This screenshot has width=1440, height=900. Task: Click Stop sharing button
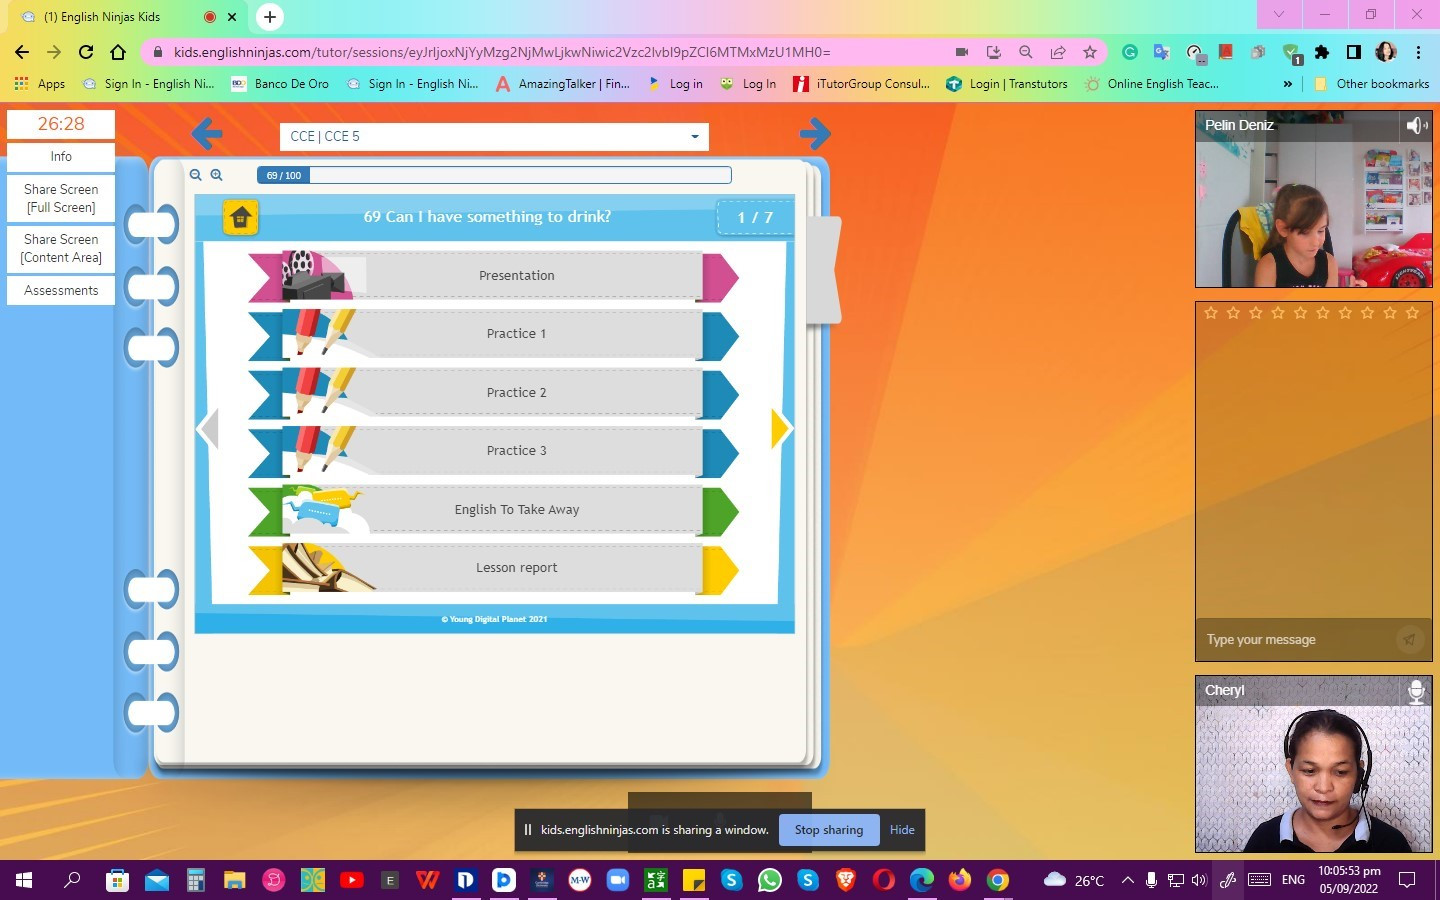tap(828, 830)
